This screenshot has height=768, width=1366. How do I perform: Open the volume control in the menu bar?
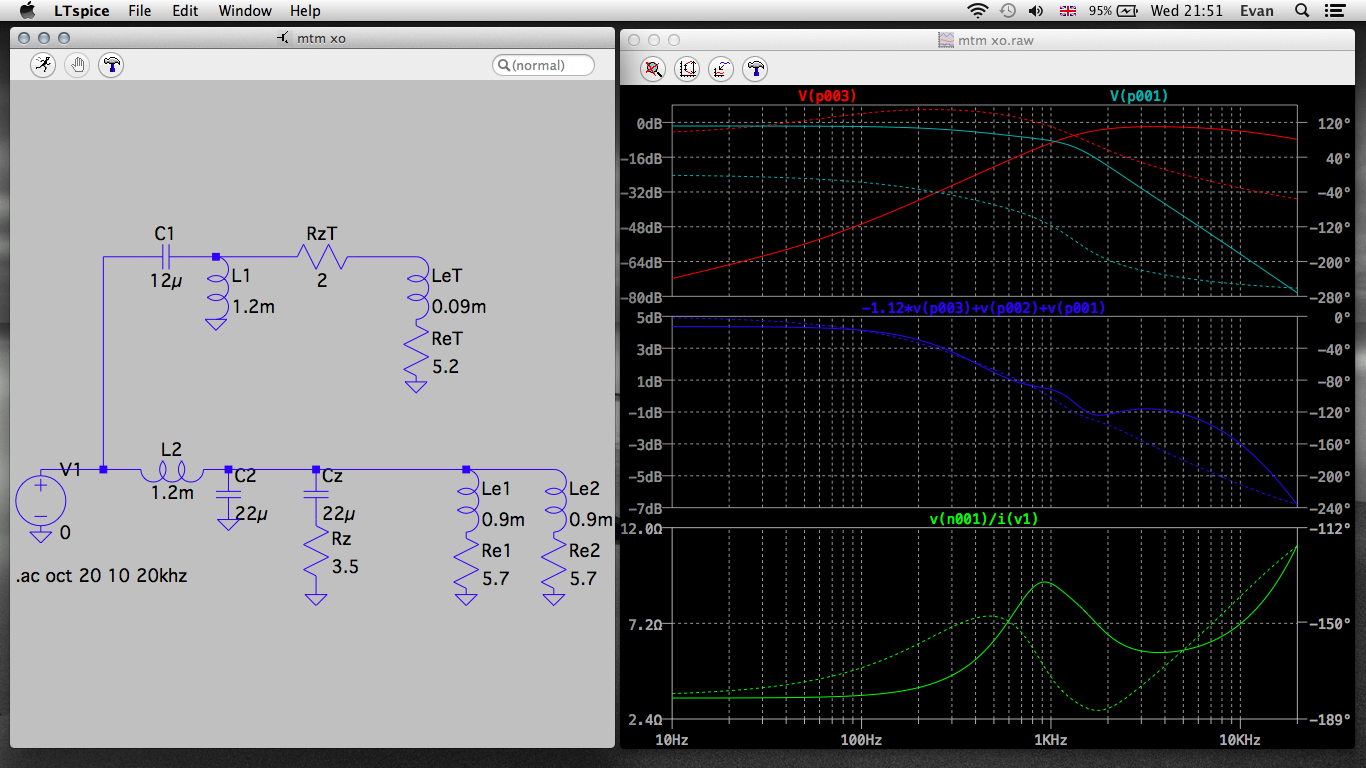[x=1035, y=11]
